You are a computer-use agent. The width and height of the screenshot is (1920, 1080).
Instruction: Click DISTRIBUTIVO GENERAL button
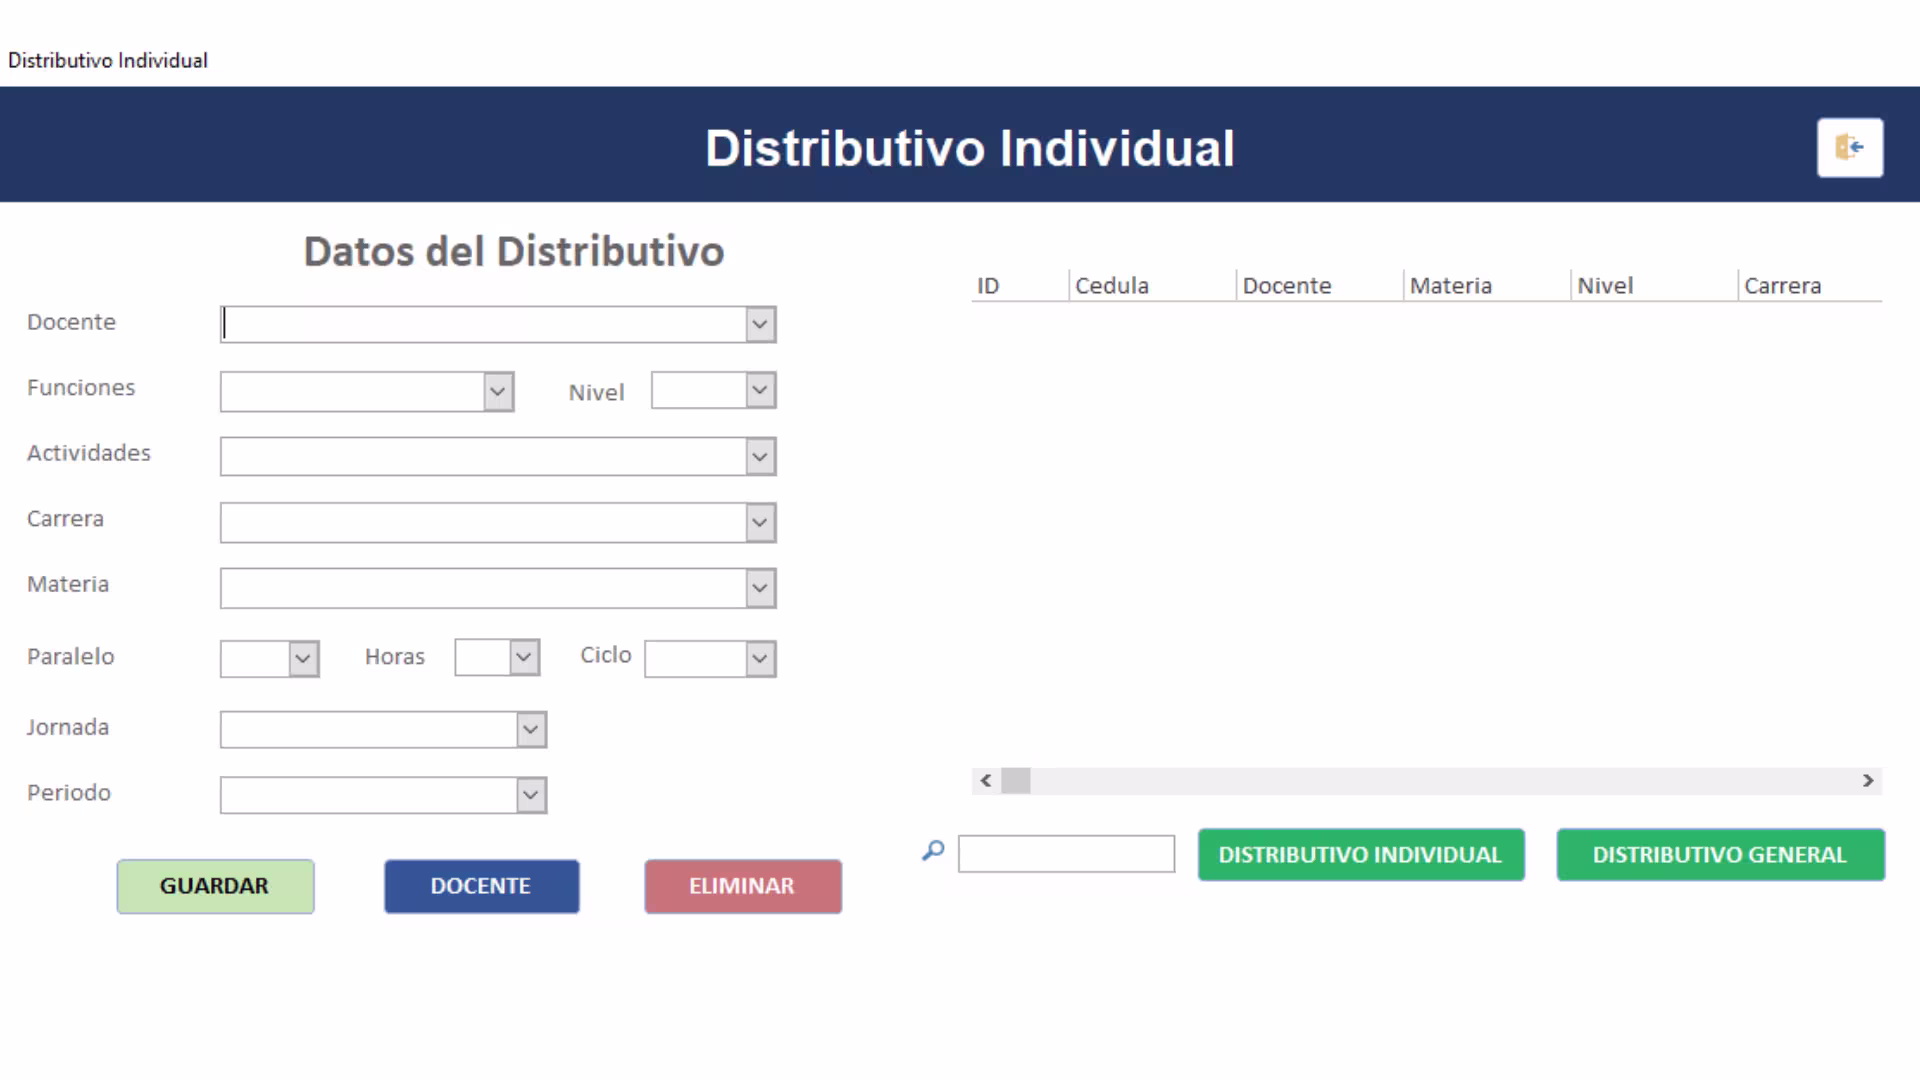(1719, 855)
